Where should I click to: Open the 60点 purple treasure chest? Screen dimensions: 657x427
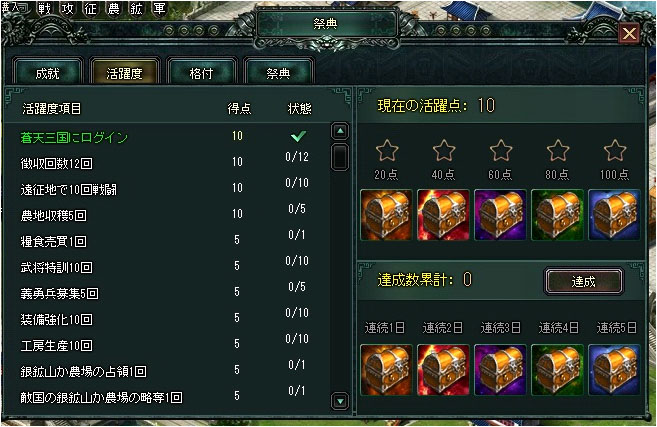(x=500, y=215)
